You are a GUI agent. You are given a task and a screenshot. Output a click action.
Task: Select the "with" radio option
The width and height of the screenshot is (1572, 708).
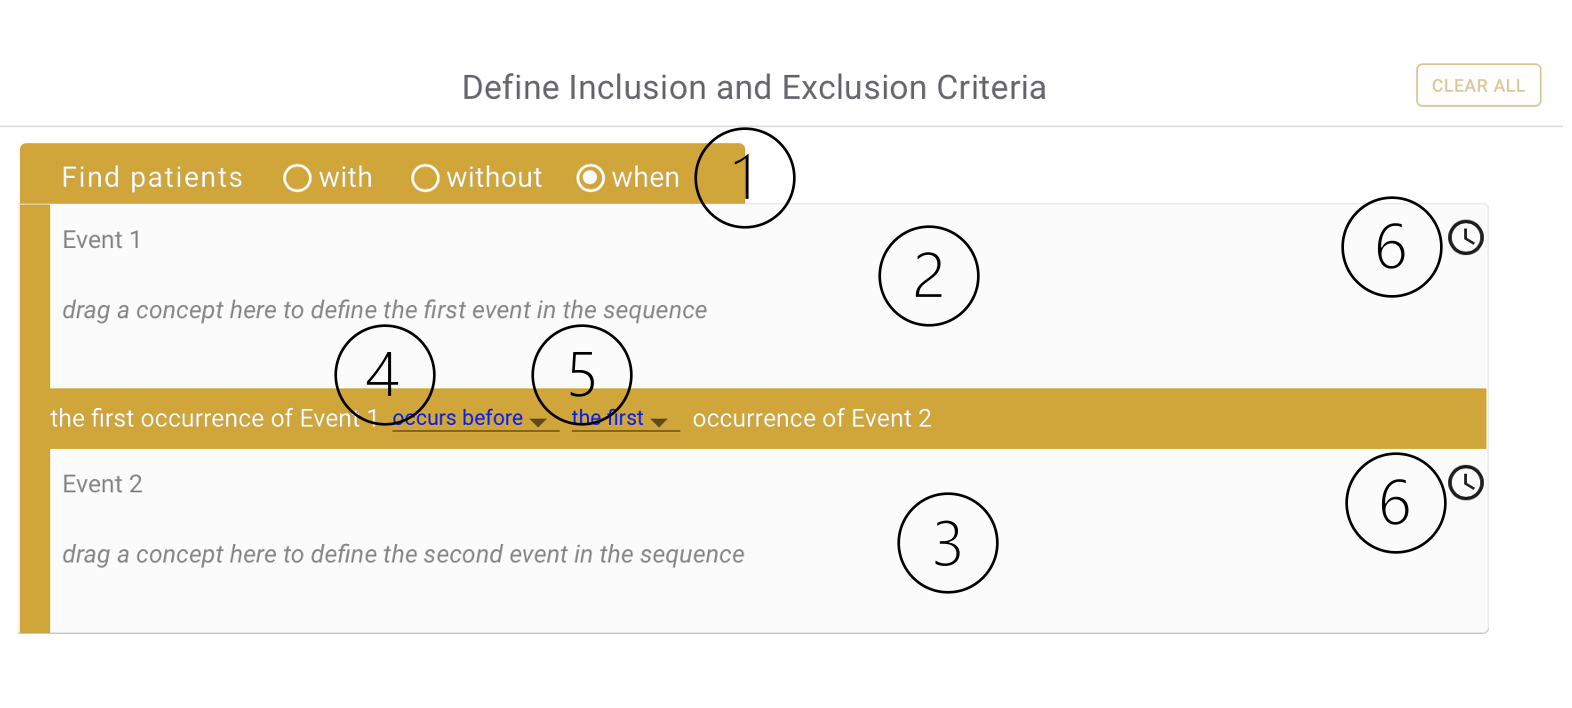297,178
